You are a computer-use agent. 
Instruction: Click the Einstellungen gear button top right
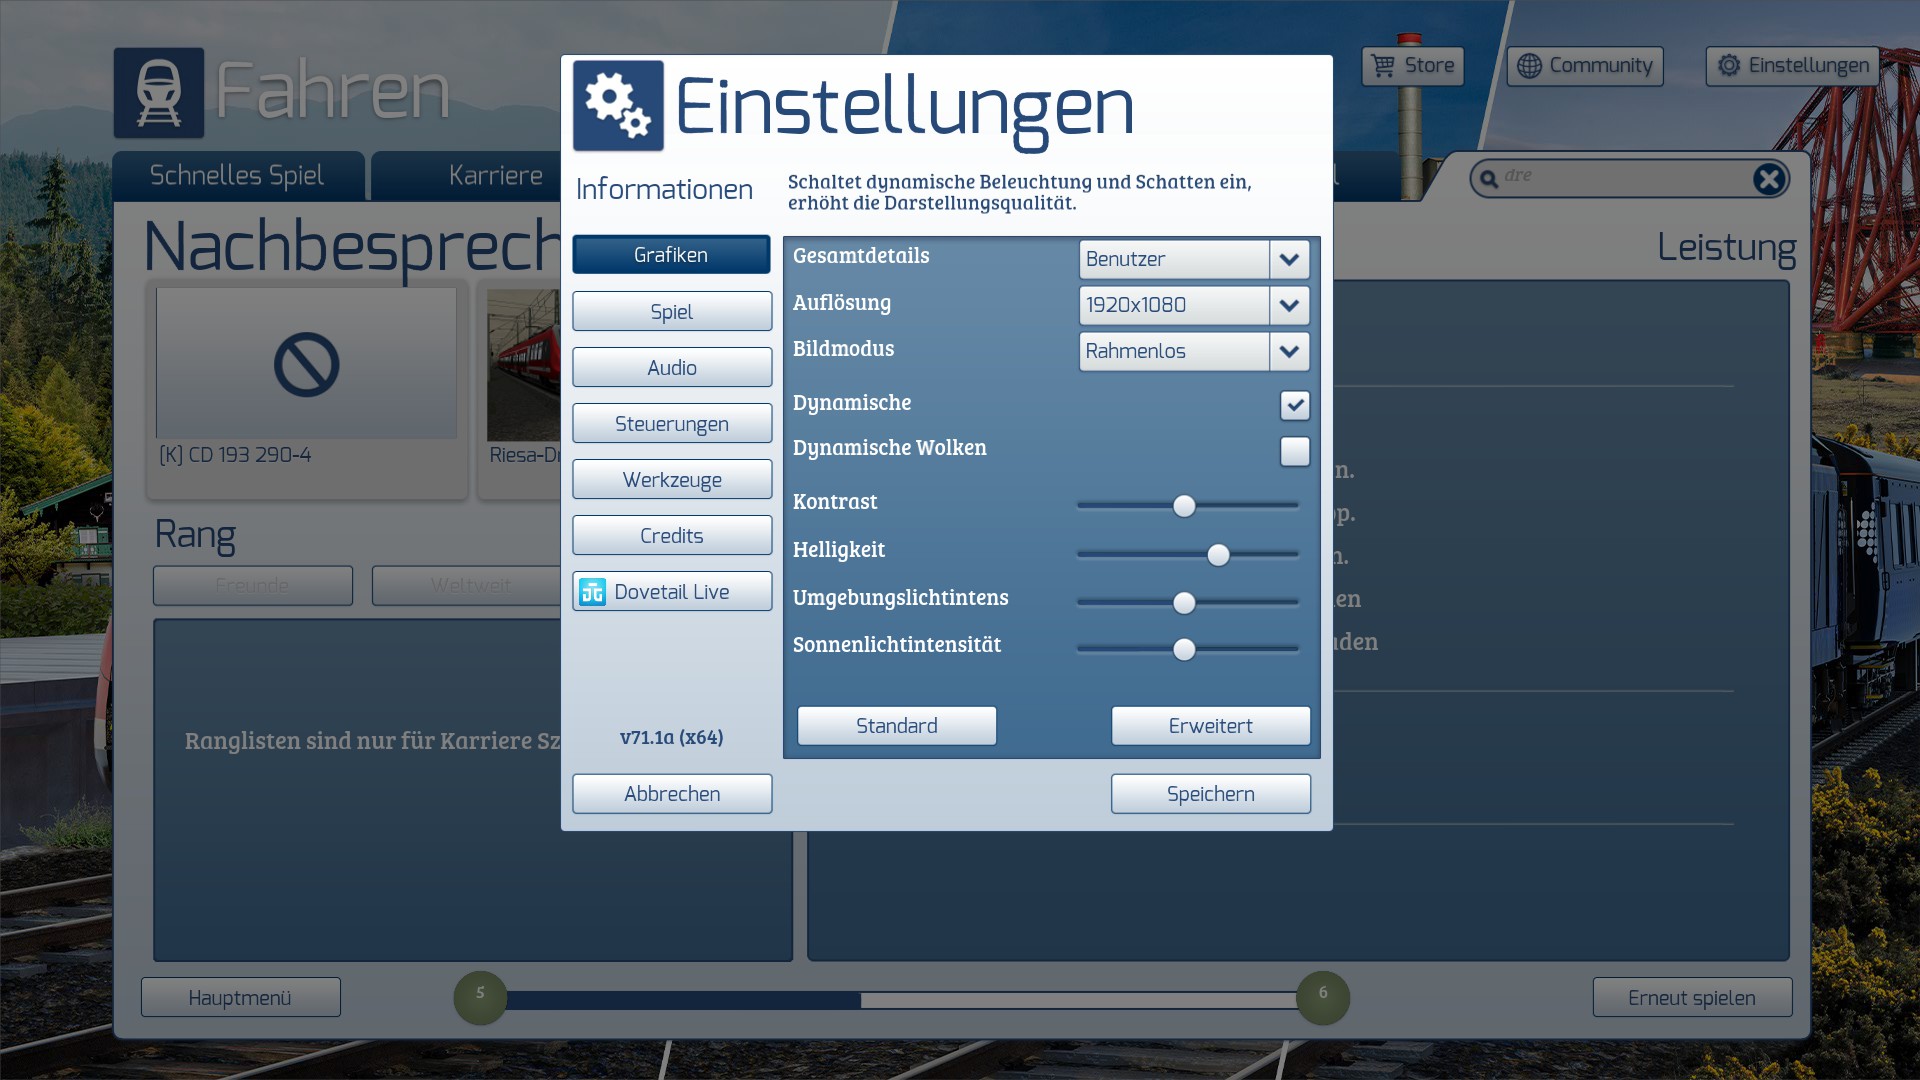(x=1792, y=66)
